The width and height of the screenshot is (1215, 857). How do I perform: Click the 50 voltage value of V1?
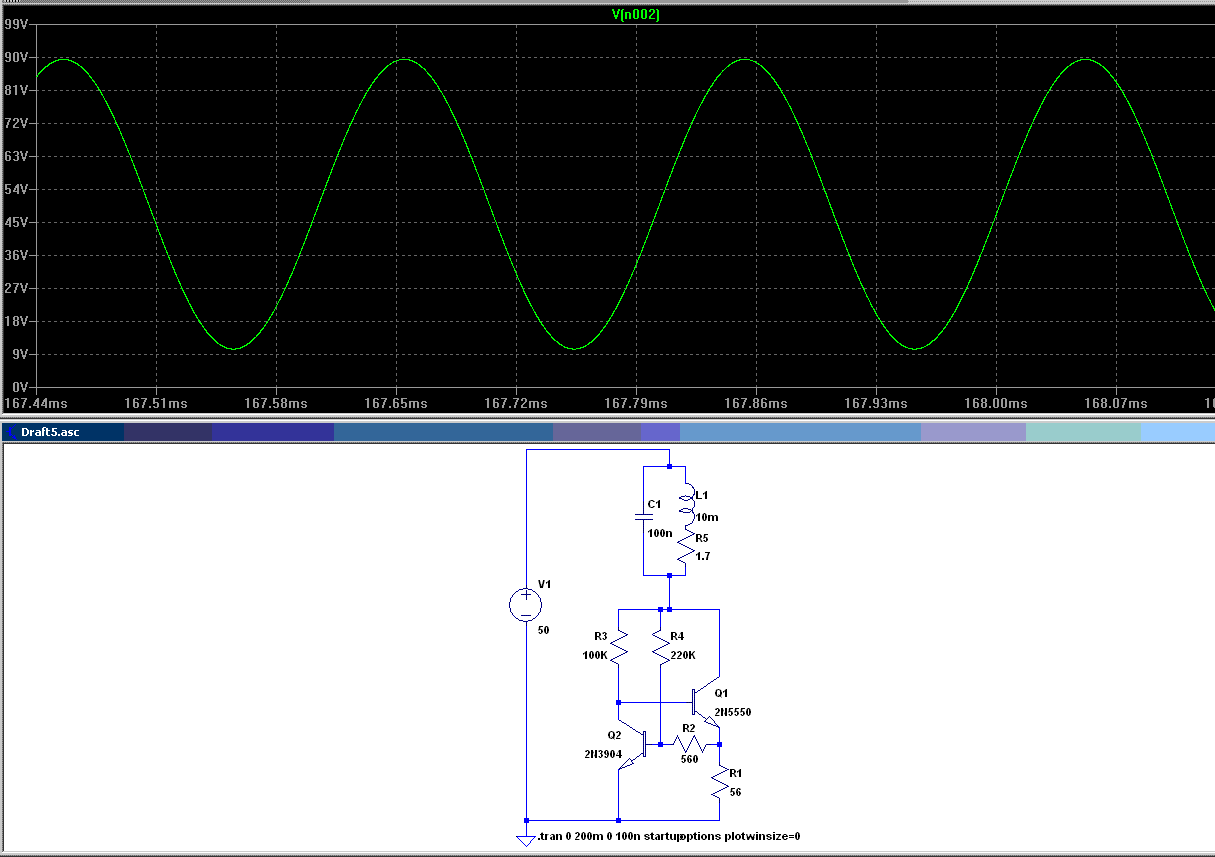[x=544, y=631]
